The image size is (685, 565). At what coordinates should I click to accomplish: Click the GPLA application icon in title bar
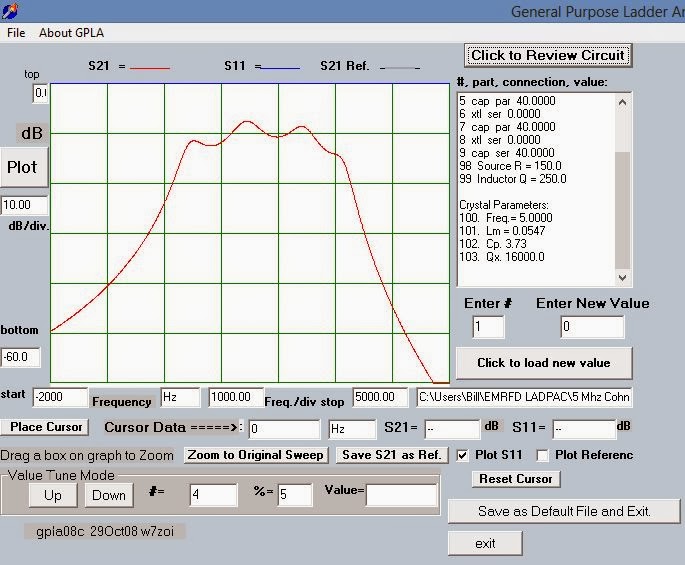12,12
